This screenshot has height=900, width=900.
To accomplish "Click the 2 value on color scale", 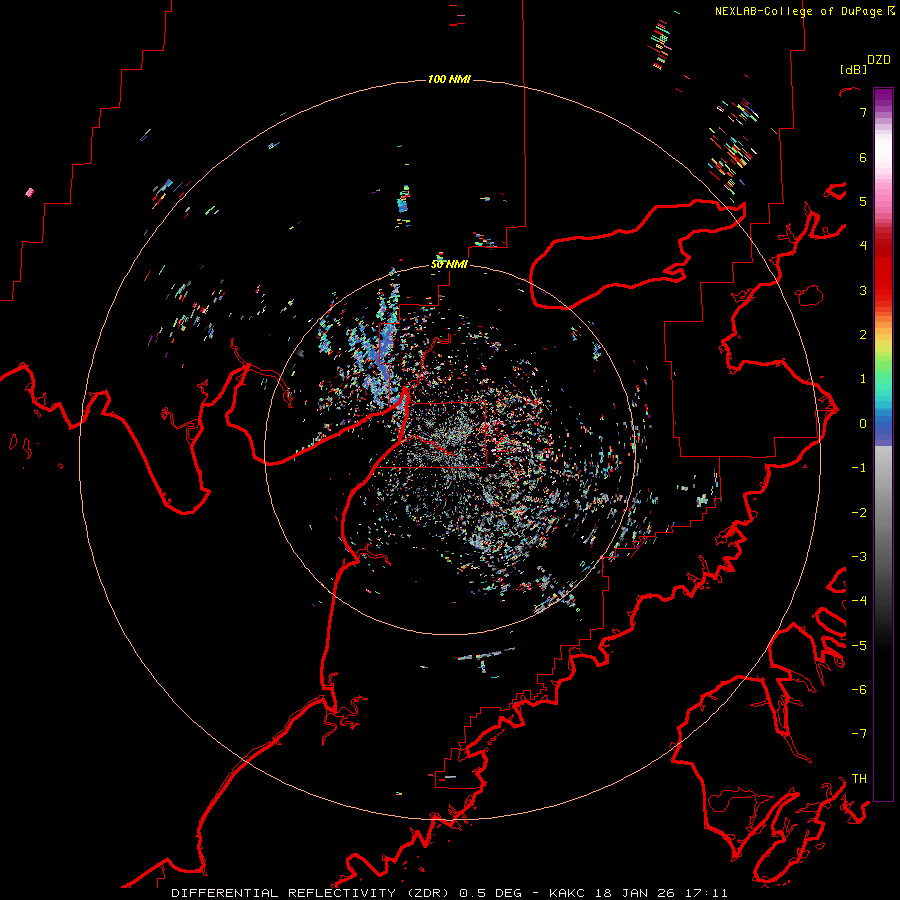I will coord(863,335).
